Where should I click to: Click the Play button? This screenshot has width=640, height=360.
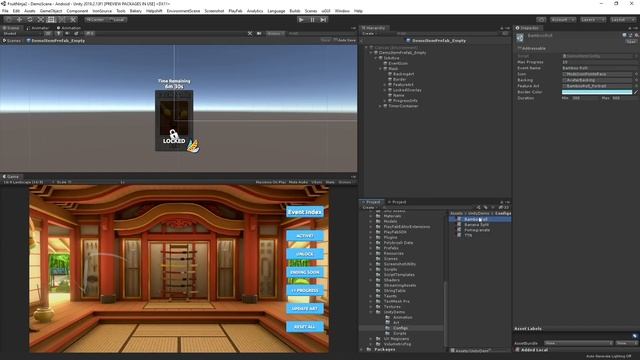301,20
